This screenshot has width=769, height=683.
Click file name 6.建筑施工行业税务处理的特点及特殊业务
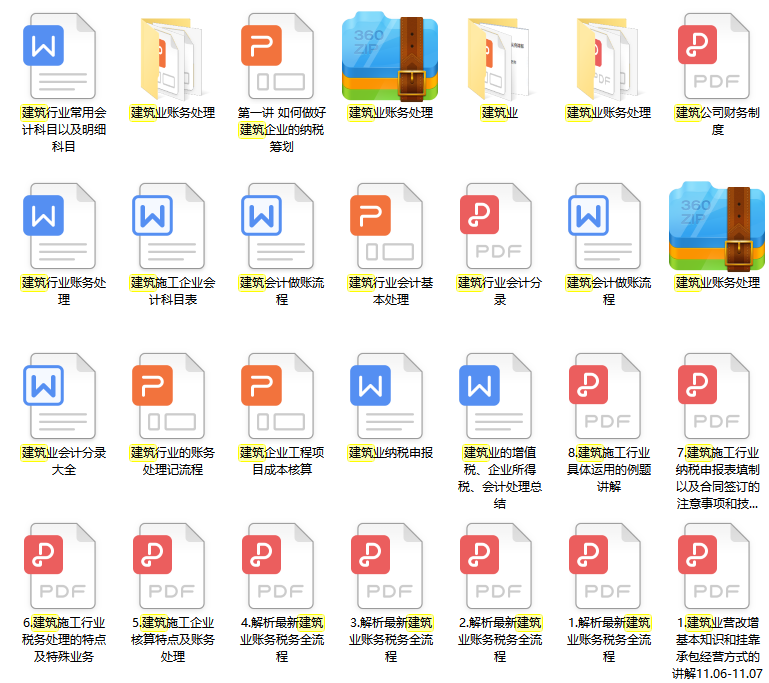tap(64, 639)
